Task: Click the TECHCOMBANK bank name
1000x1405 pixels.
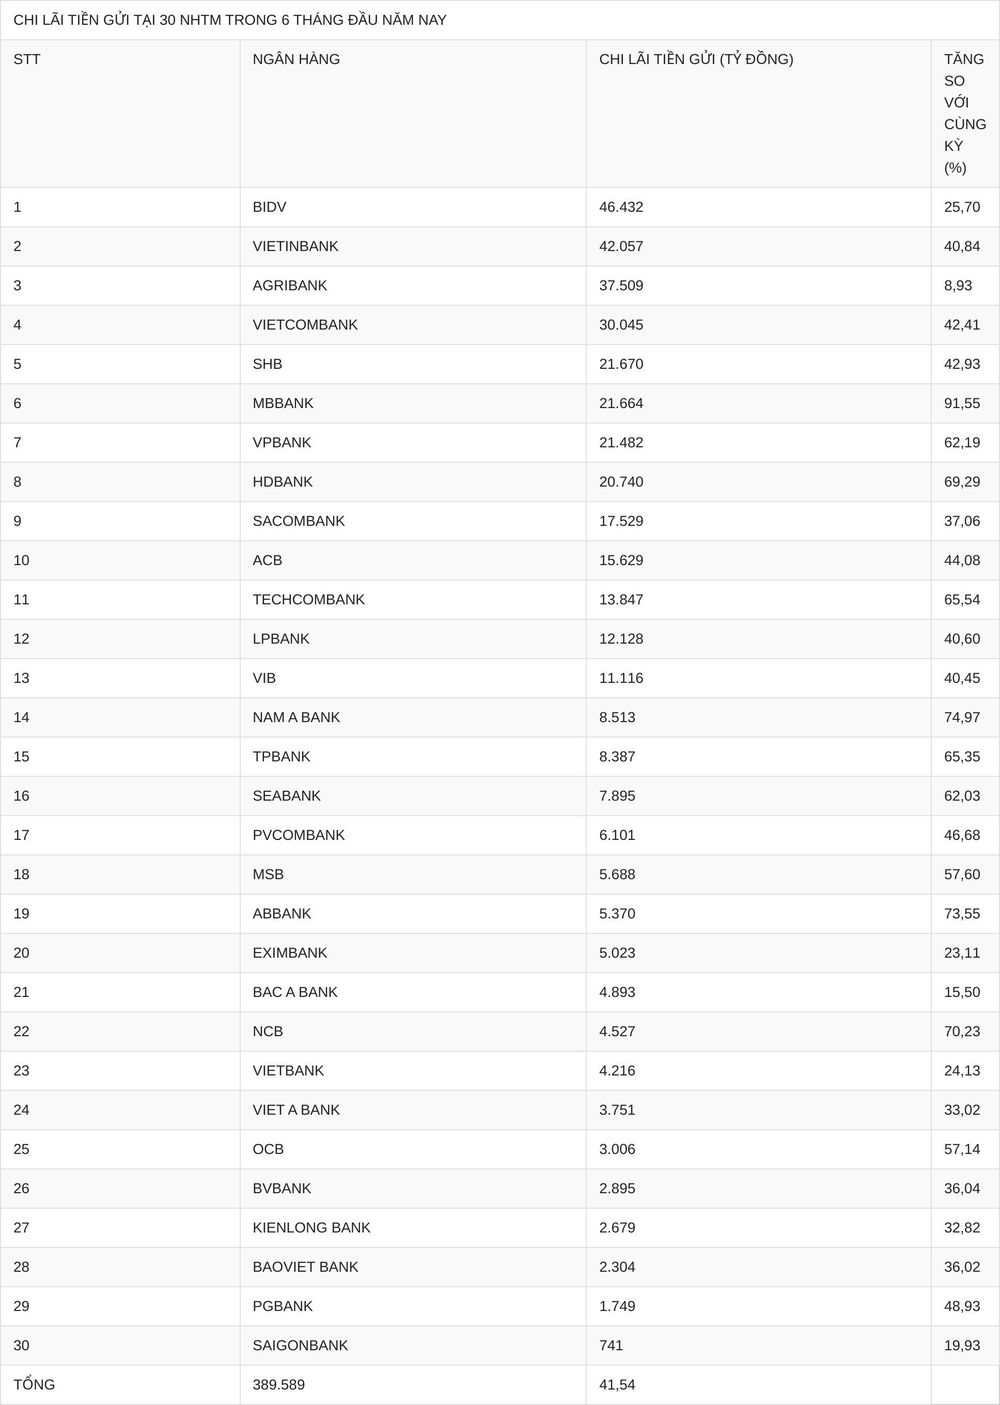Action: pos(309,599)
